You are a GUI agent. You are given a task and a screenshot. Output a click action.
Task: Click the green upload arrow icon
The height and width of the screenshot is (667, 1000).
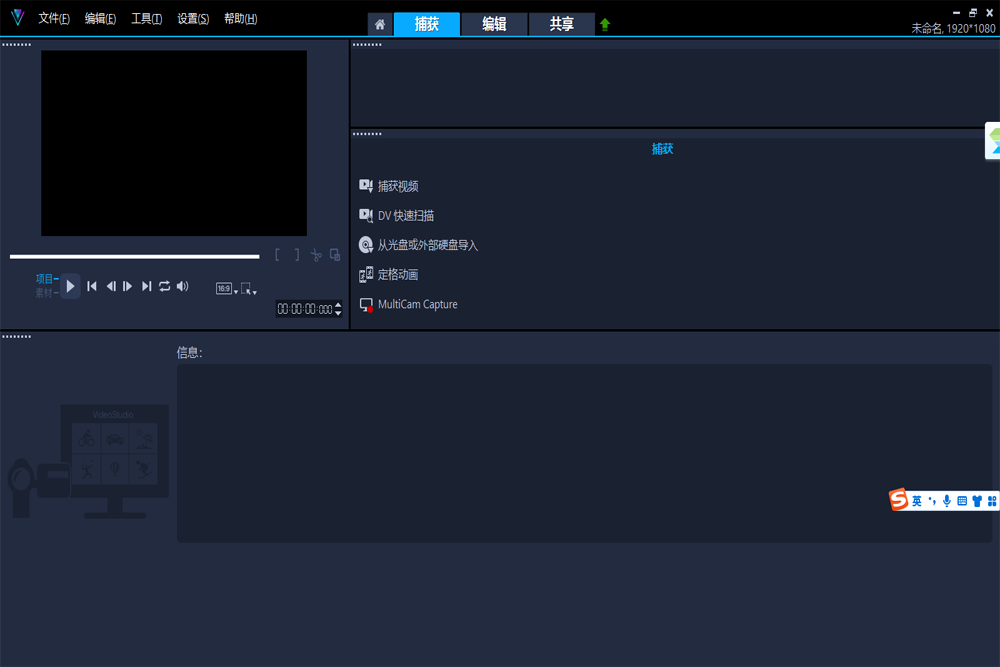click(x=605, y=25)
